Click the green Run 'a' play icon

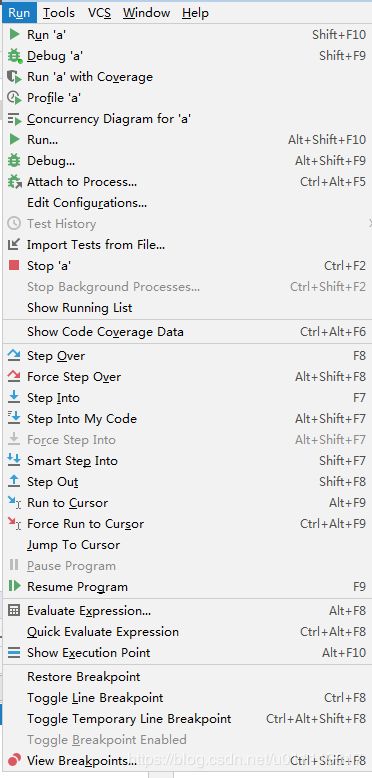[x=15, y=35]
